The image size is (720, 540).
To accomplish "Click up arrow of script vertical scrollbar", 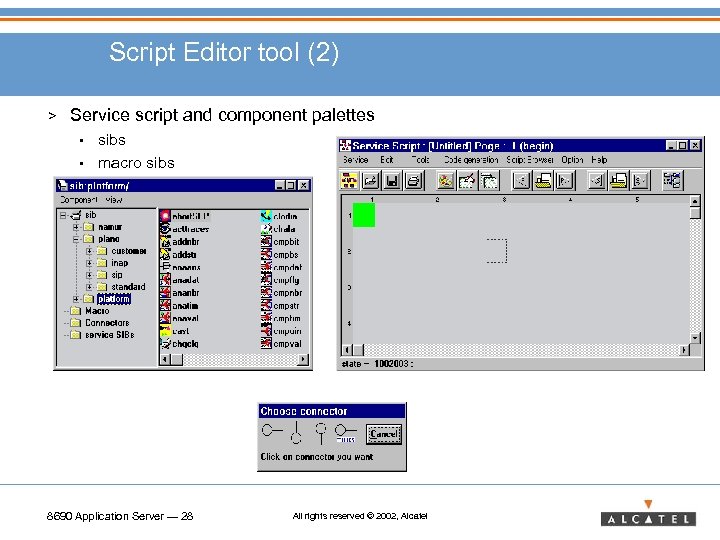I will (x=695, y=201).
